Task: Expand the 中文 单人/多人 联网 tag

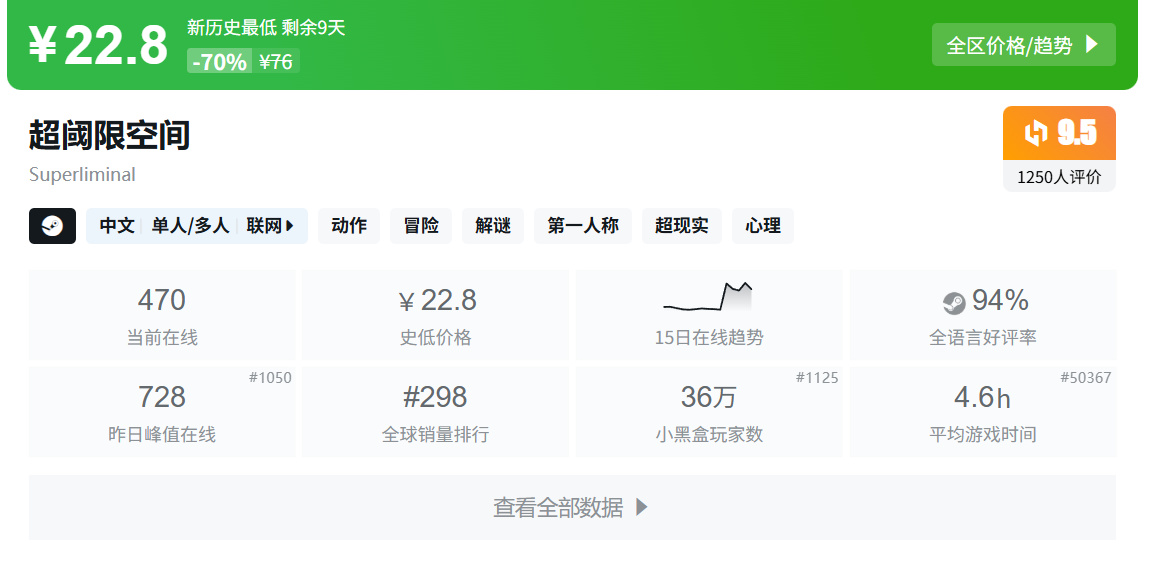Action: point(197,226)
